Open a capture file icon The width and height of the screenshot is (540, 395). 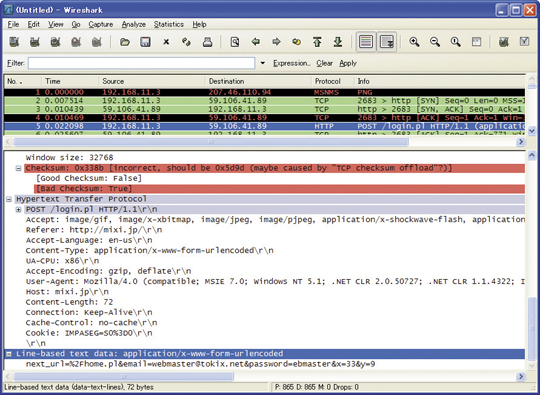pos(125,42)
